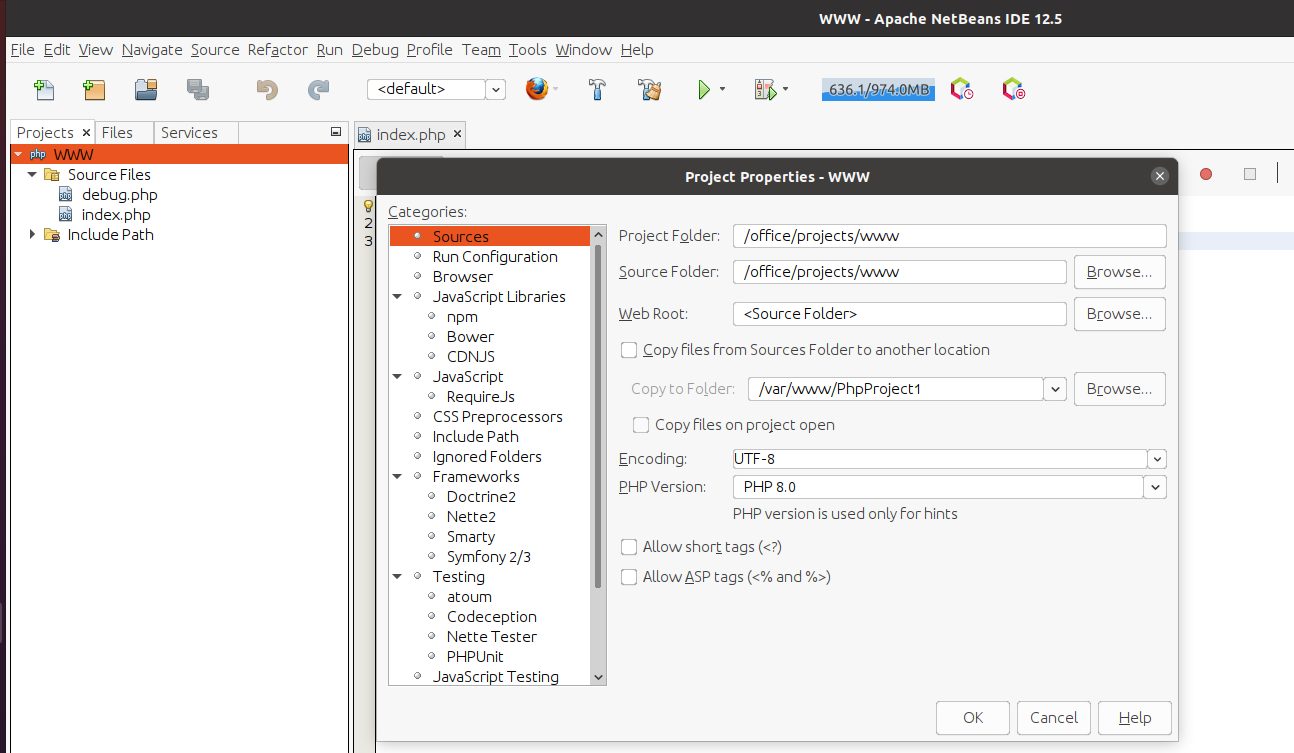
Task: Run the project with green play icon
Action: tap(704, 90)
